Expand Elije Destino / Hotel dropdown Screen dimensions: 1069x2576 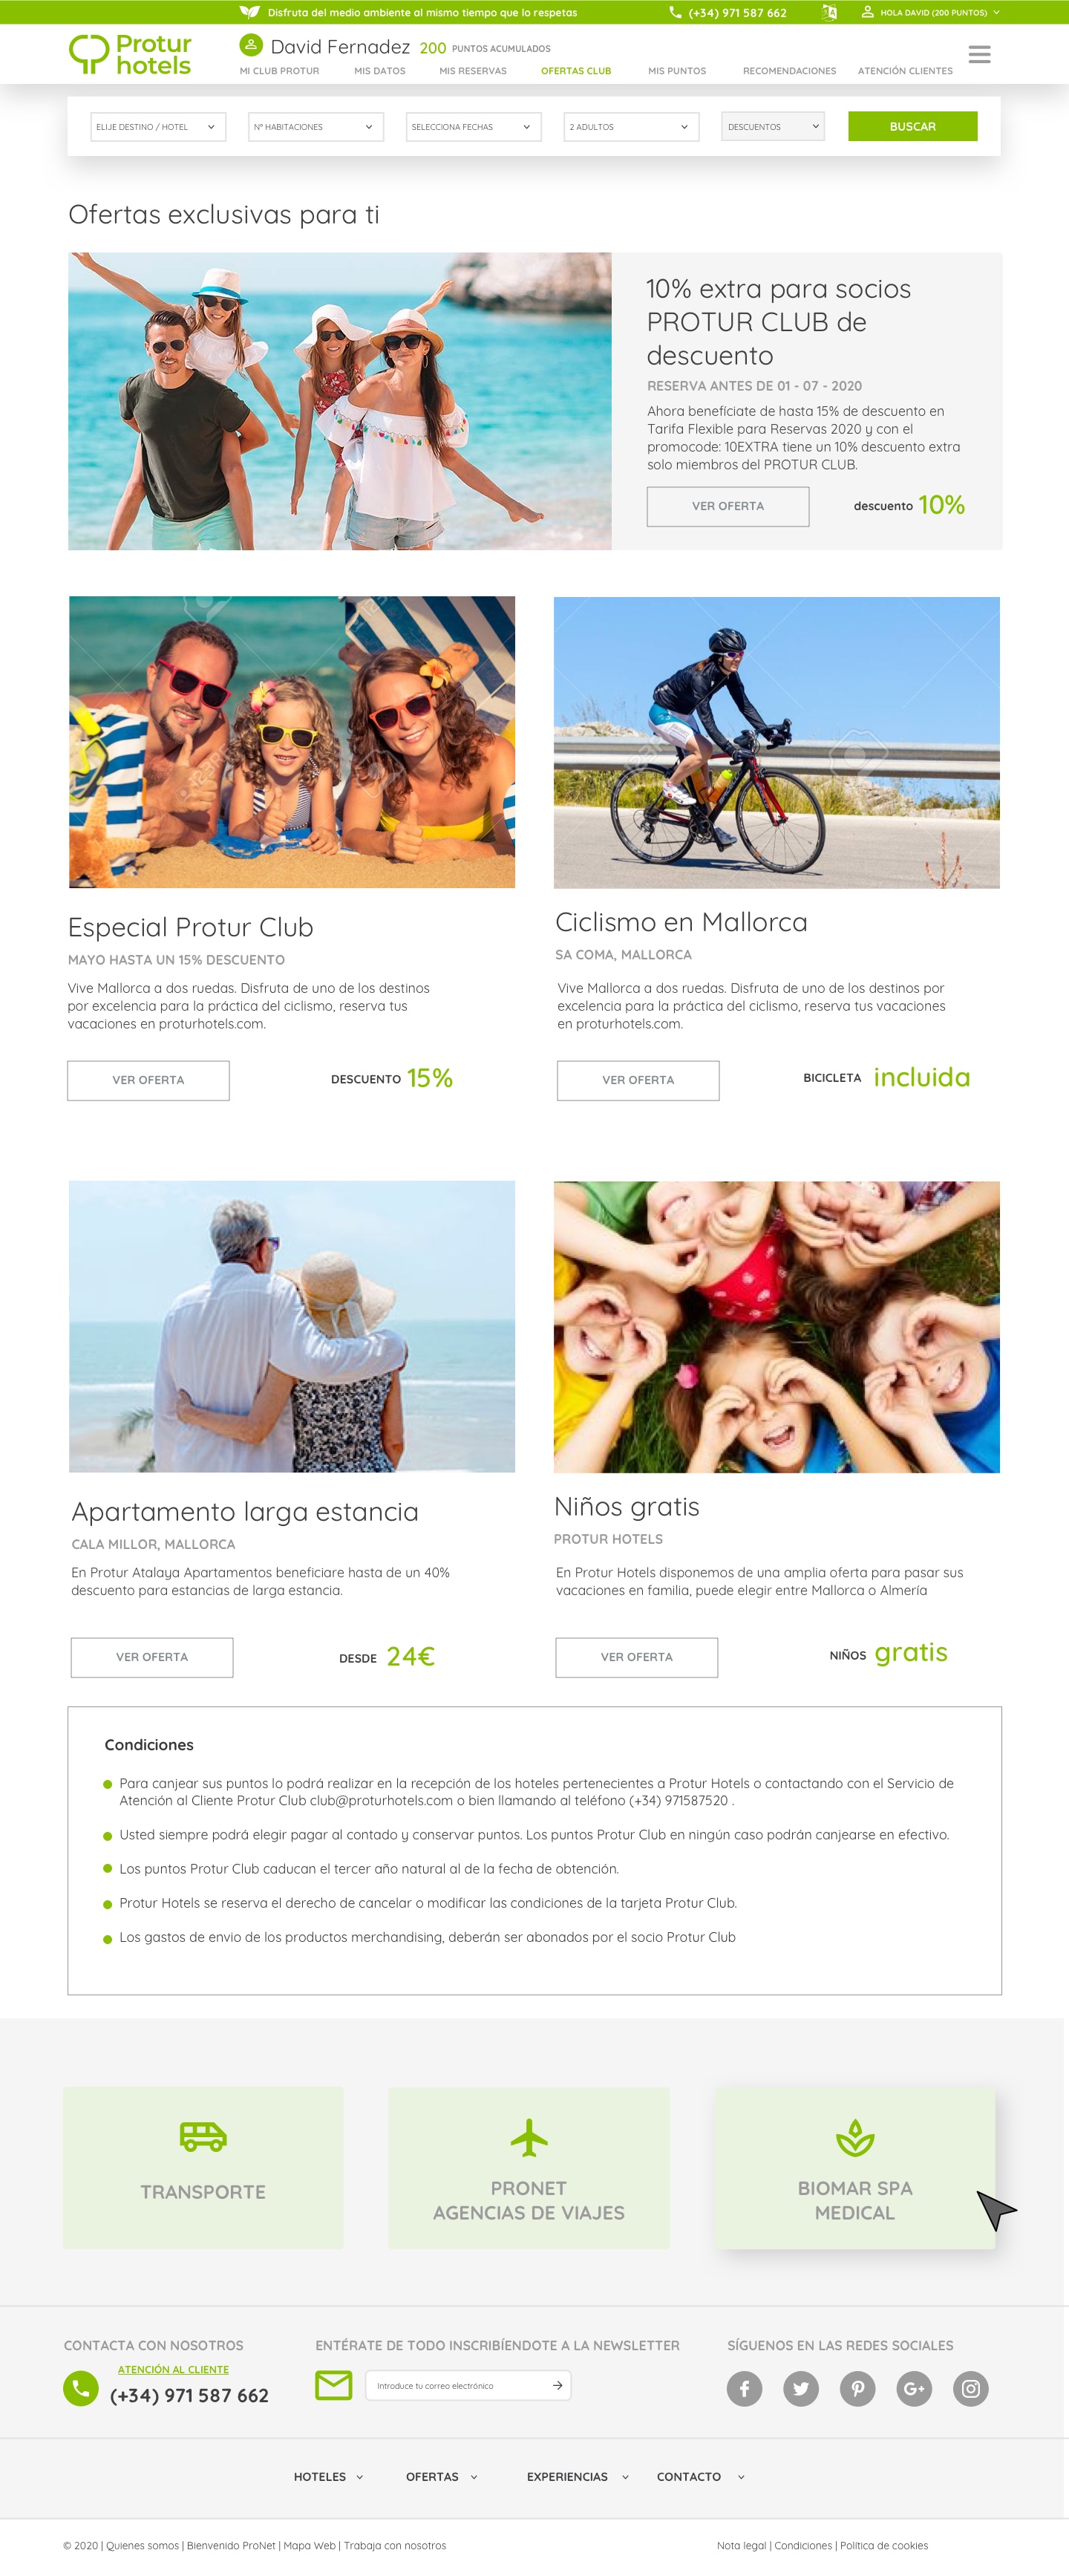click(158, 127)
